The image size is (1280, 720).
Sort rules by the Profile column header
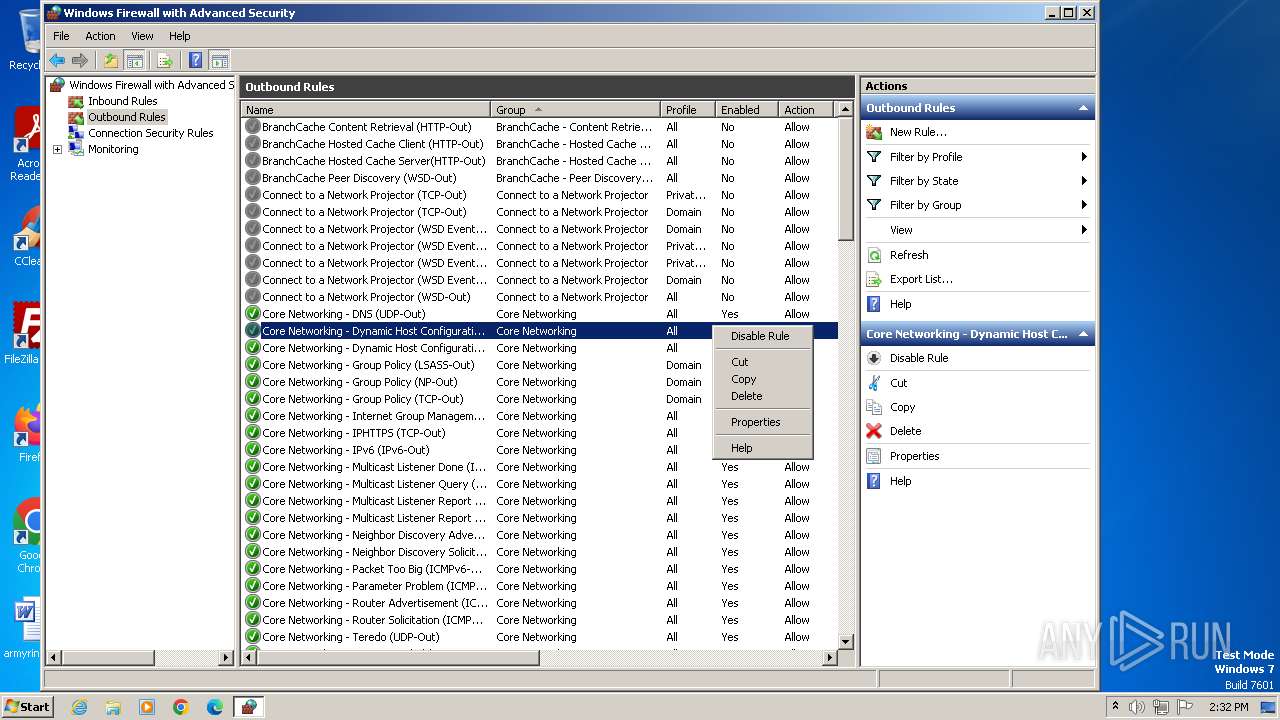[x=688, y=110]
